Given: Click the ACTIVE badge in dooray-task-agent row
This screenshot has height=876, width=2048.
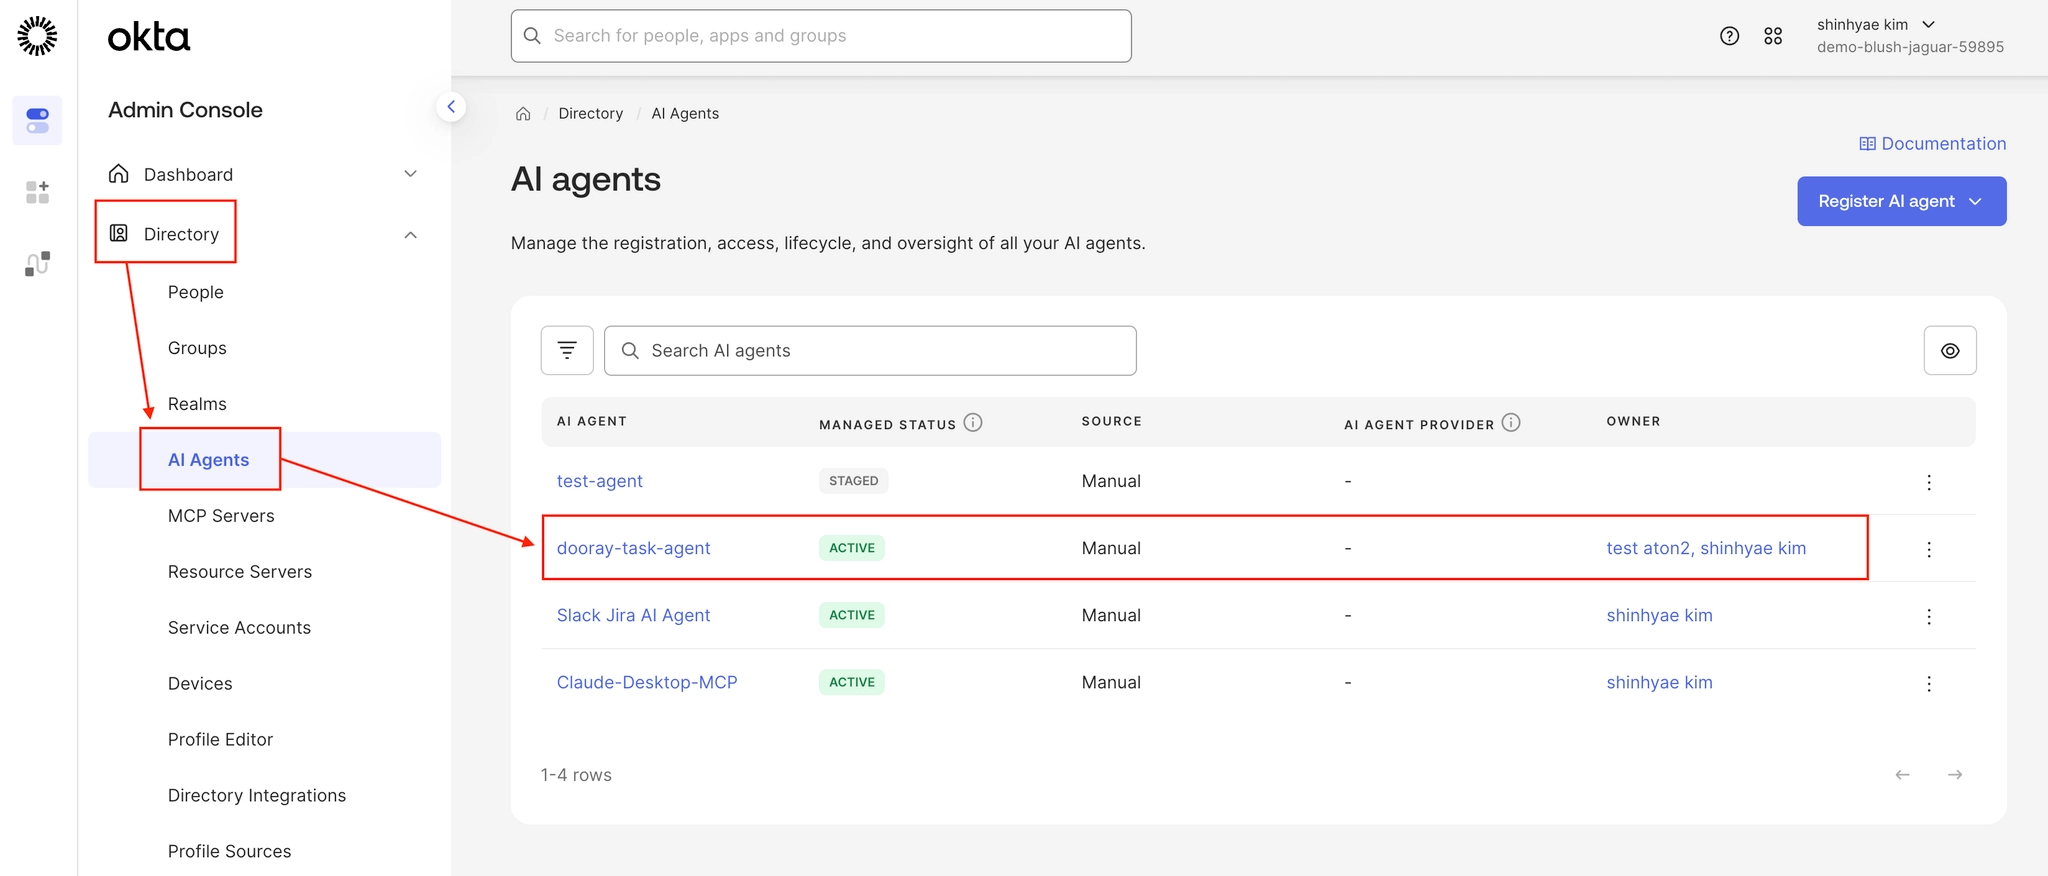Looking at the screenshot, I should pyautogui.click(x=852, y=548).
